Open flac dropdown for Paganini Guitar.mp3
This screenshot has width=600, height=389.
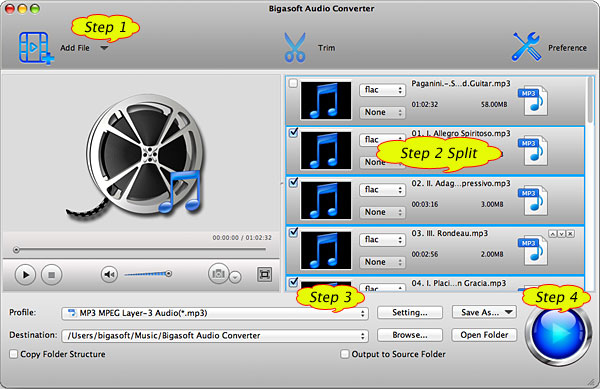click(x=382, y=90)
